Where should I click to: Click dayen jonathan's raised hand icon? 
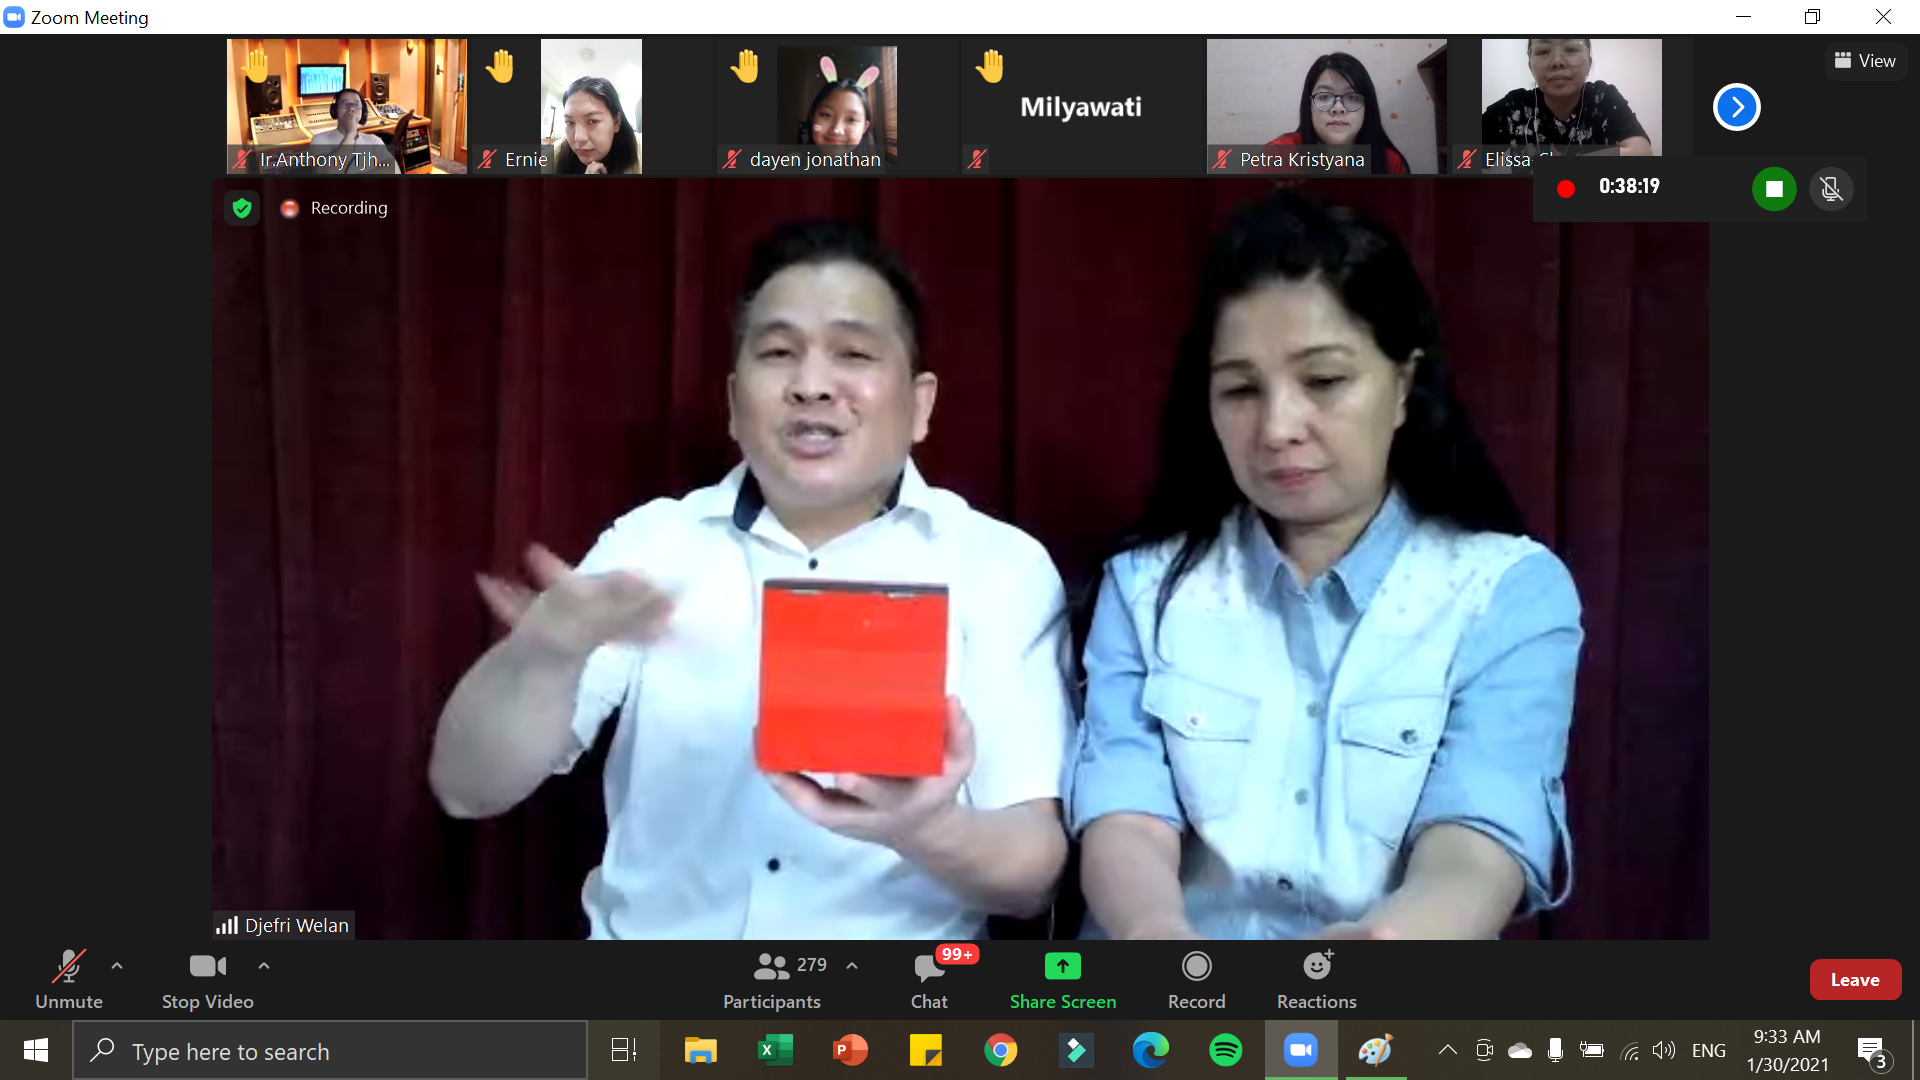[745, 66]
